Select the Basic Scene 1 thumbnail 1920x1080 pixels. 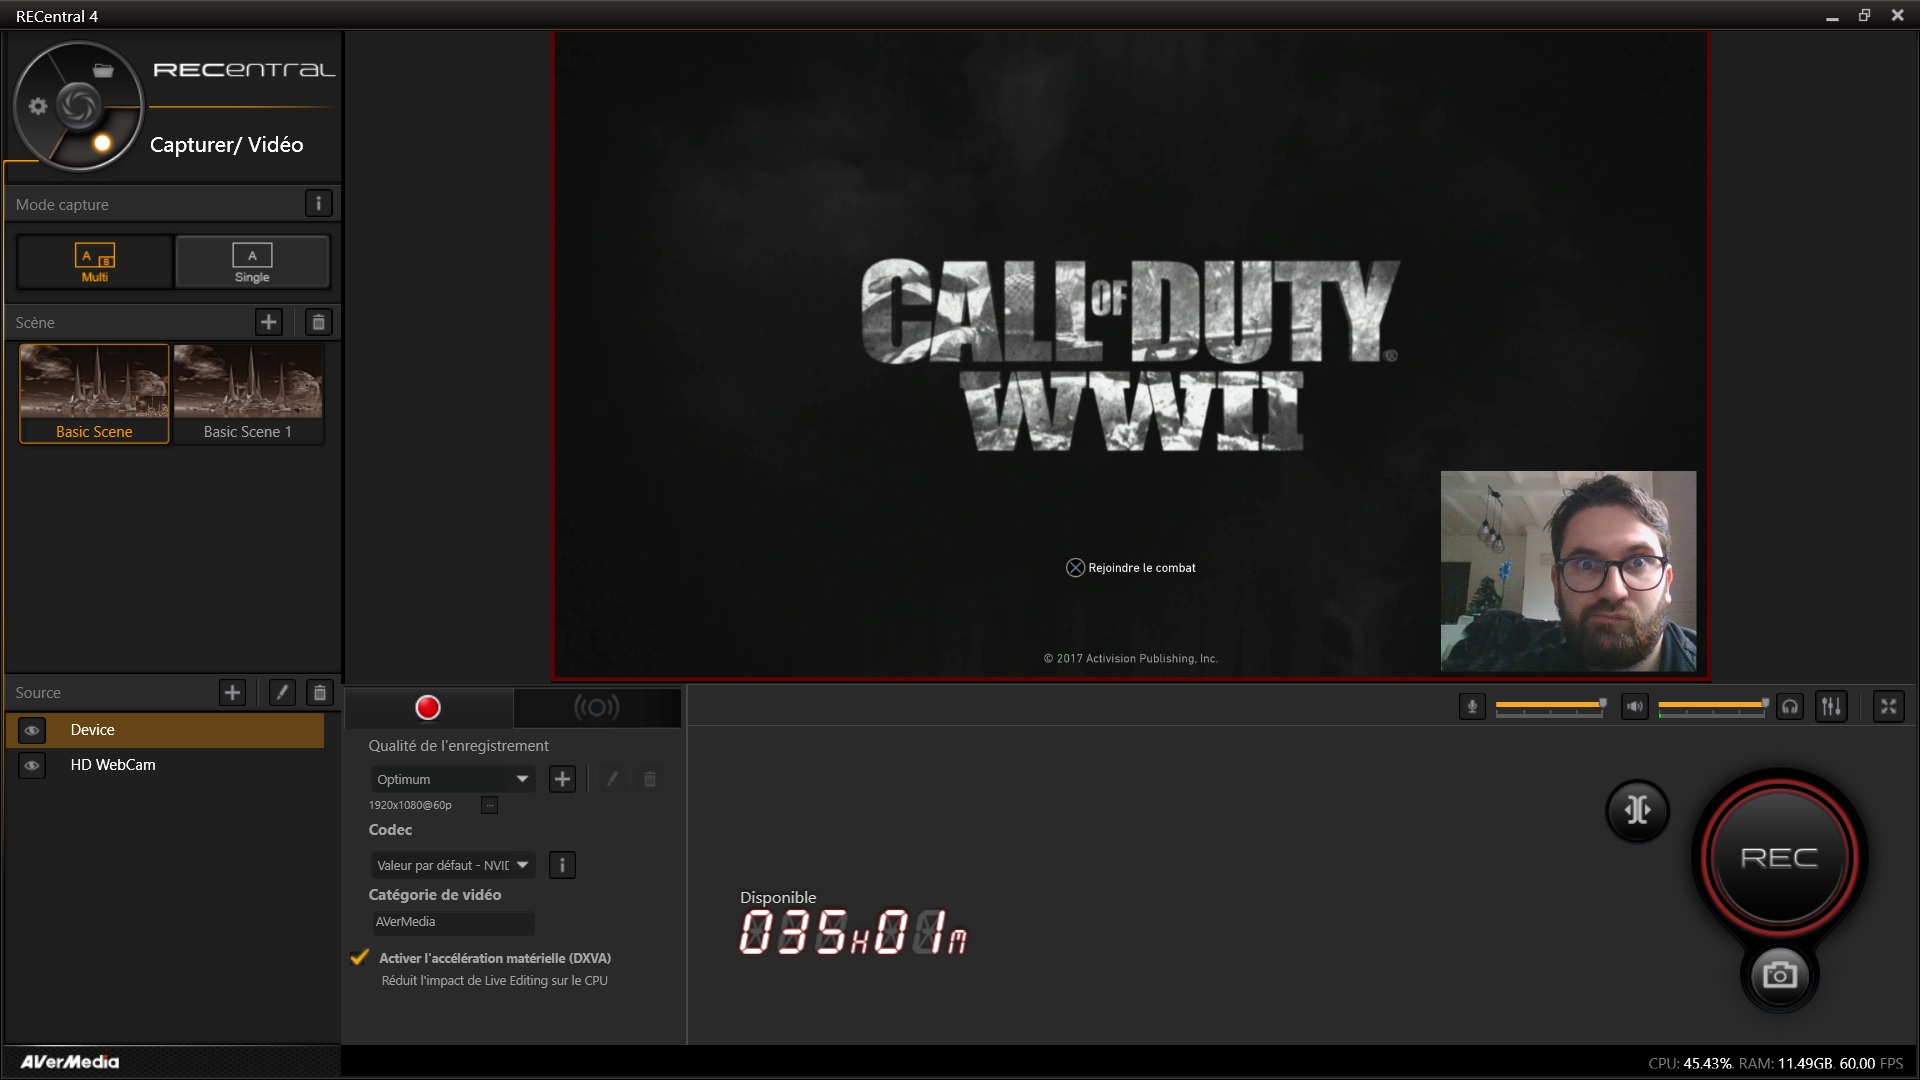[248, 393]
